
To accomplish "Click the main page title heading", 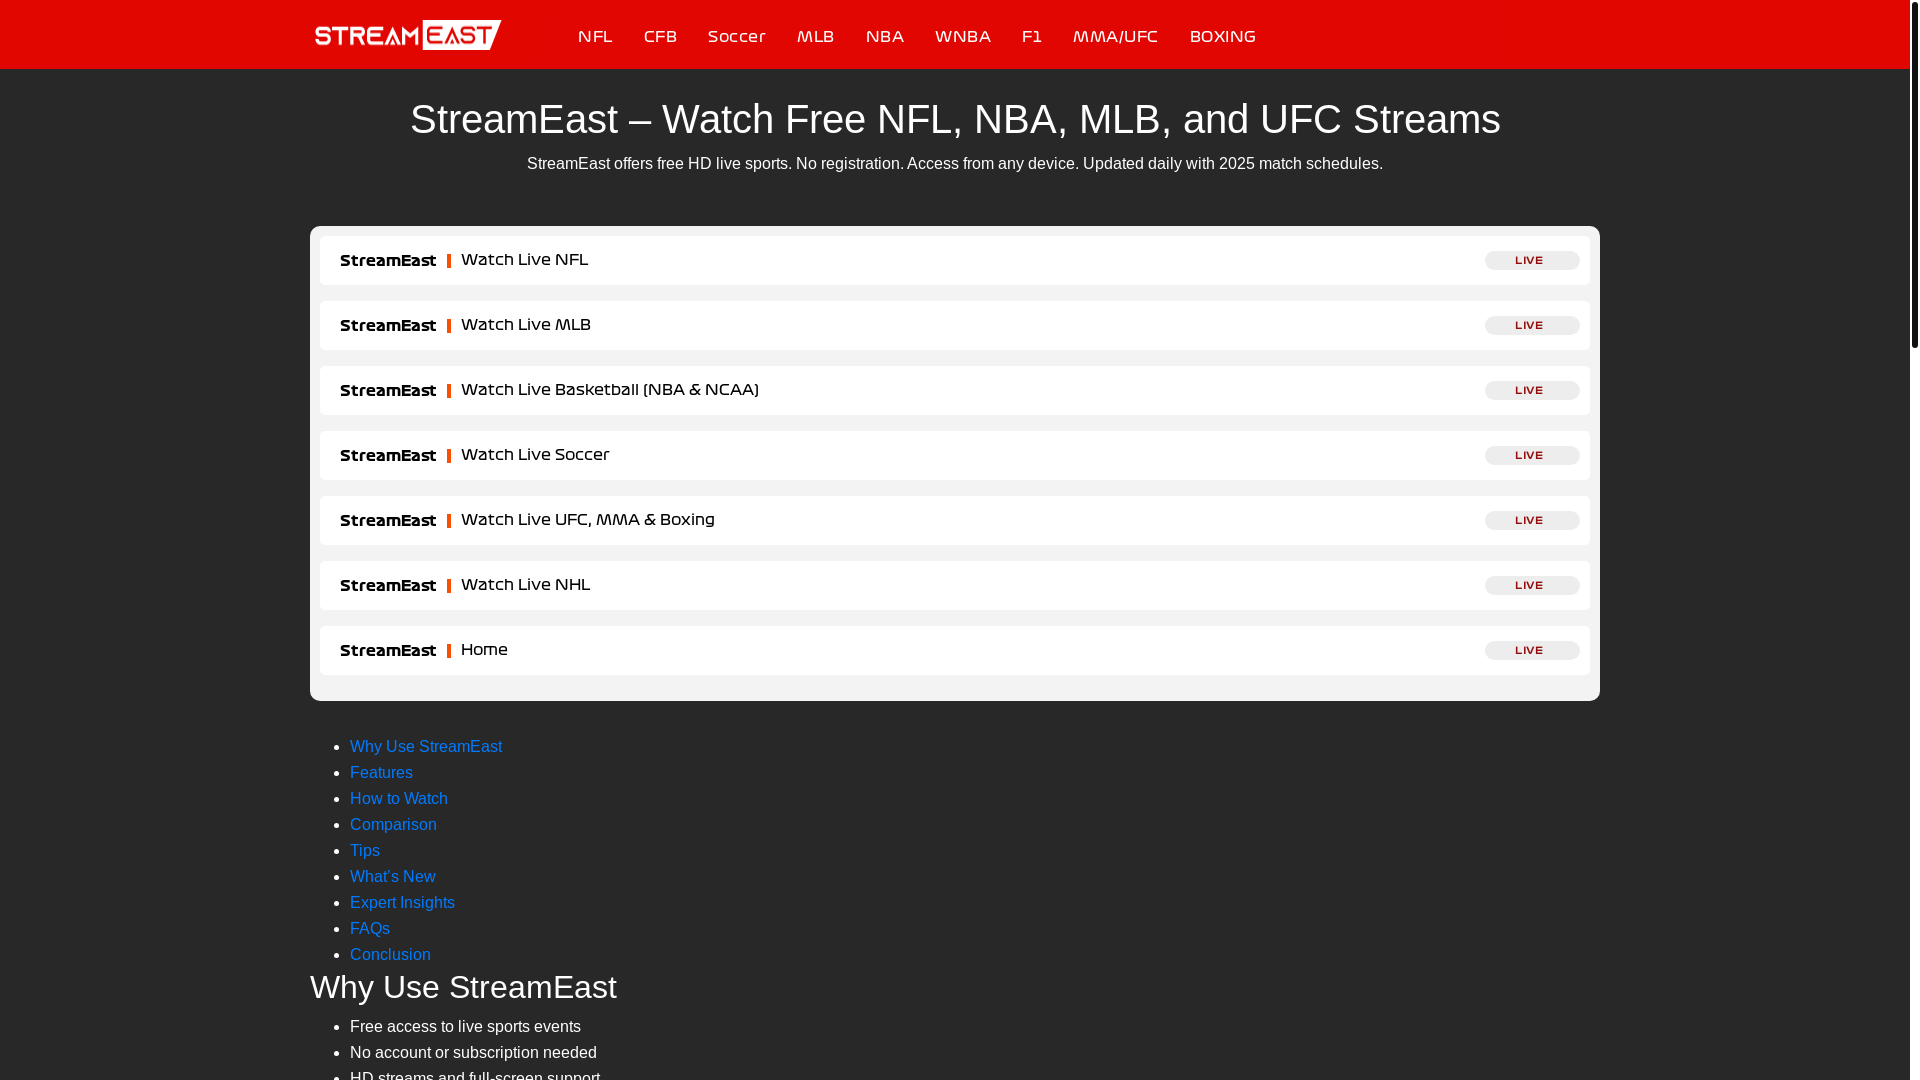I will pyautogui.click(x=955, y=120).
